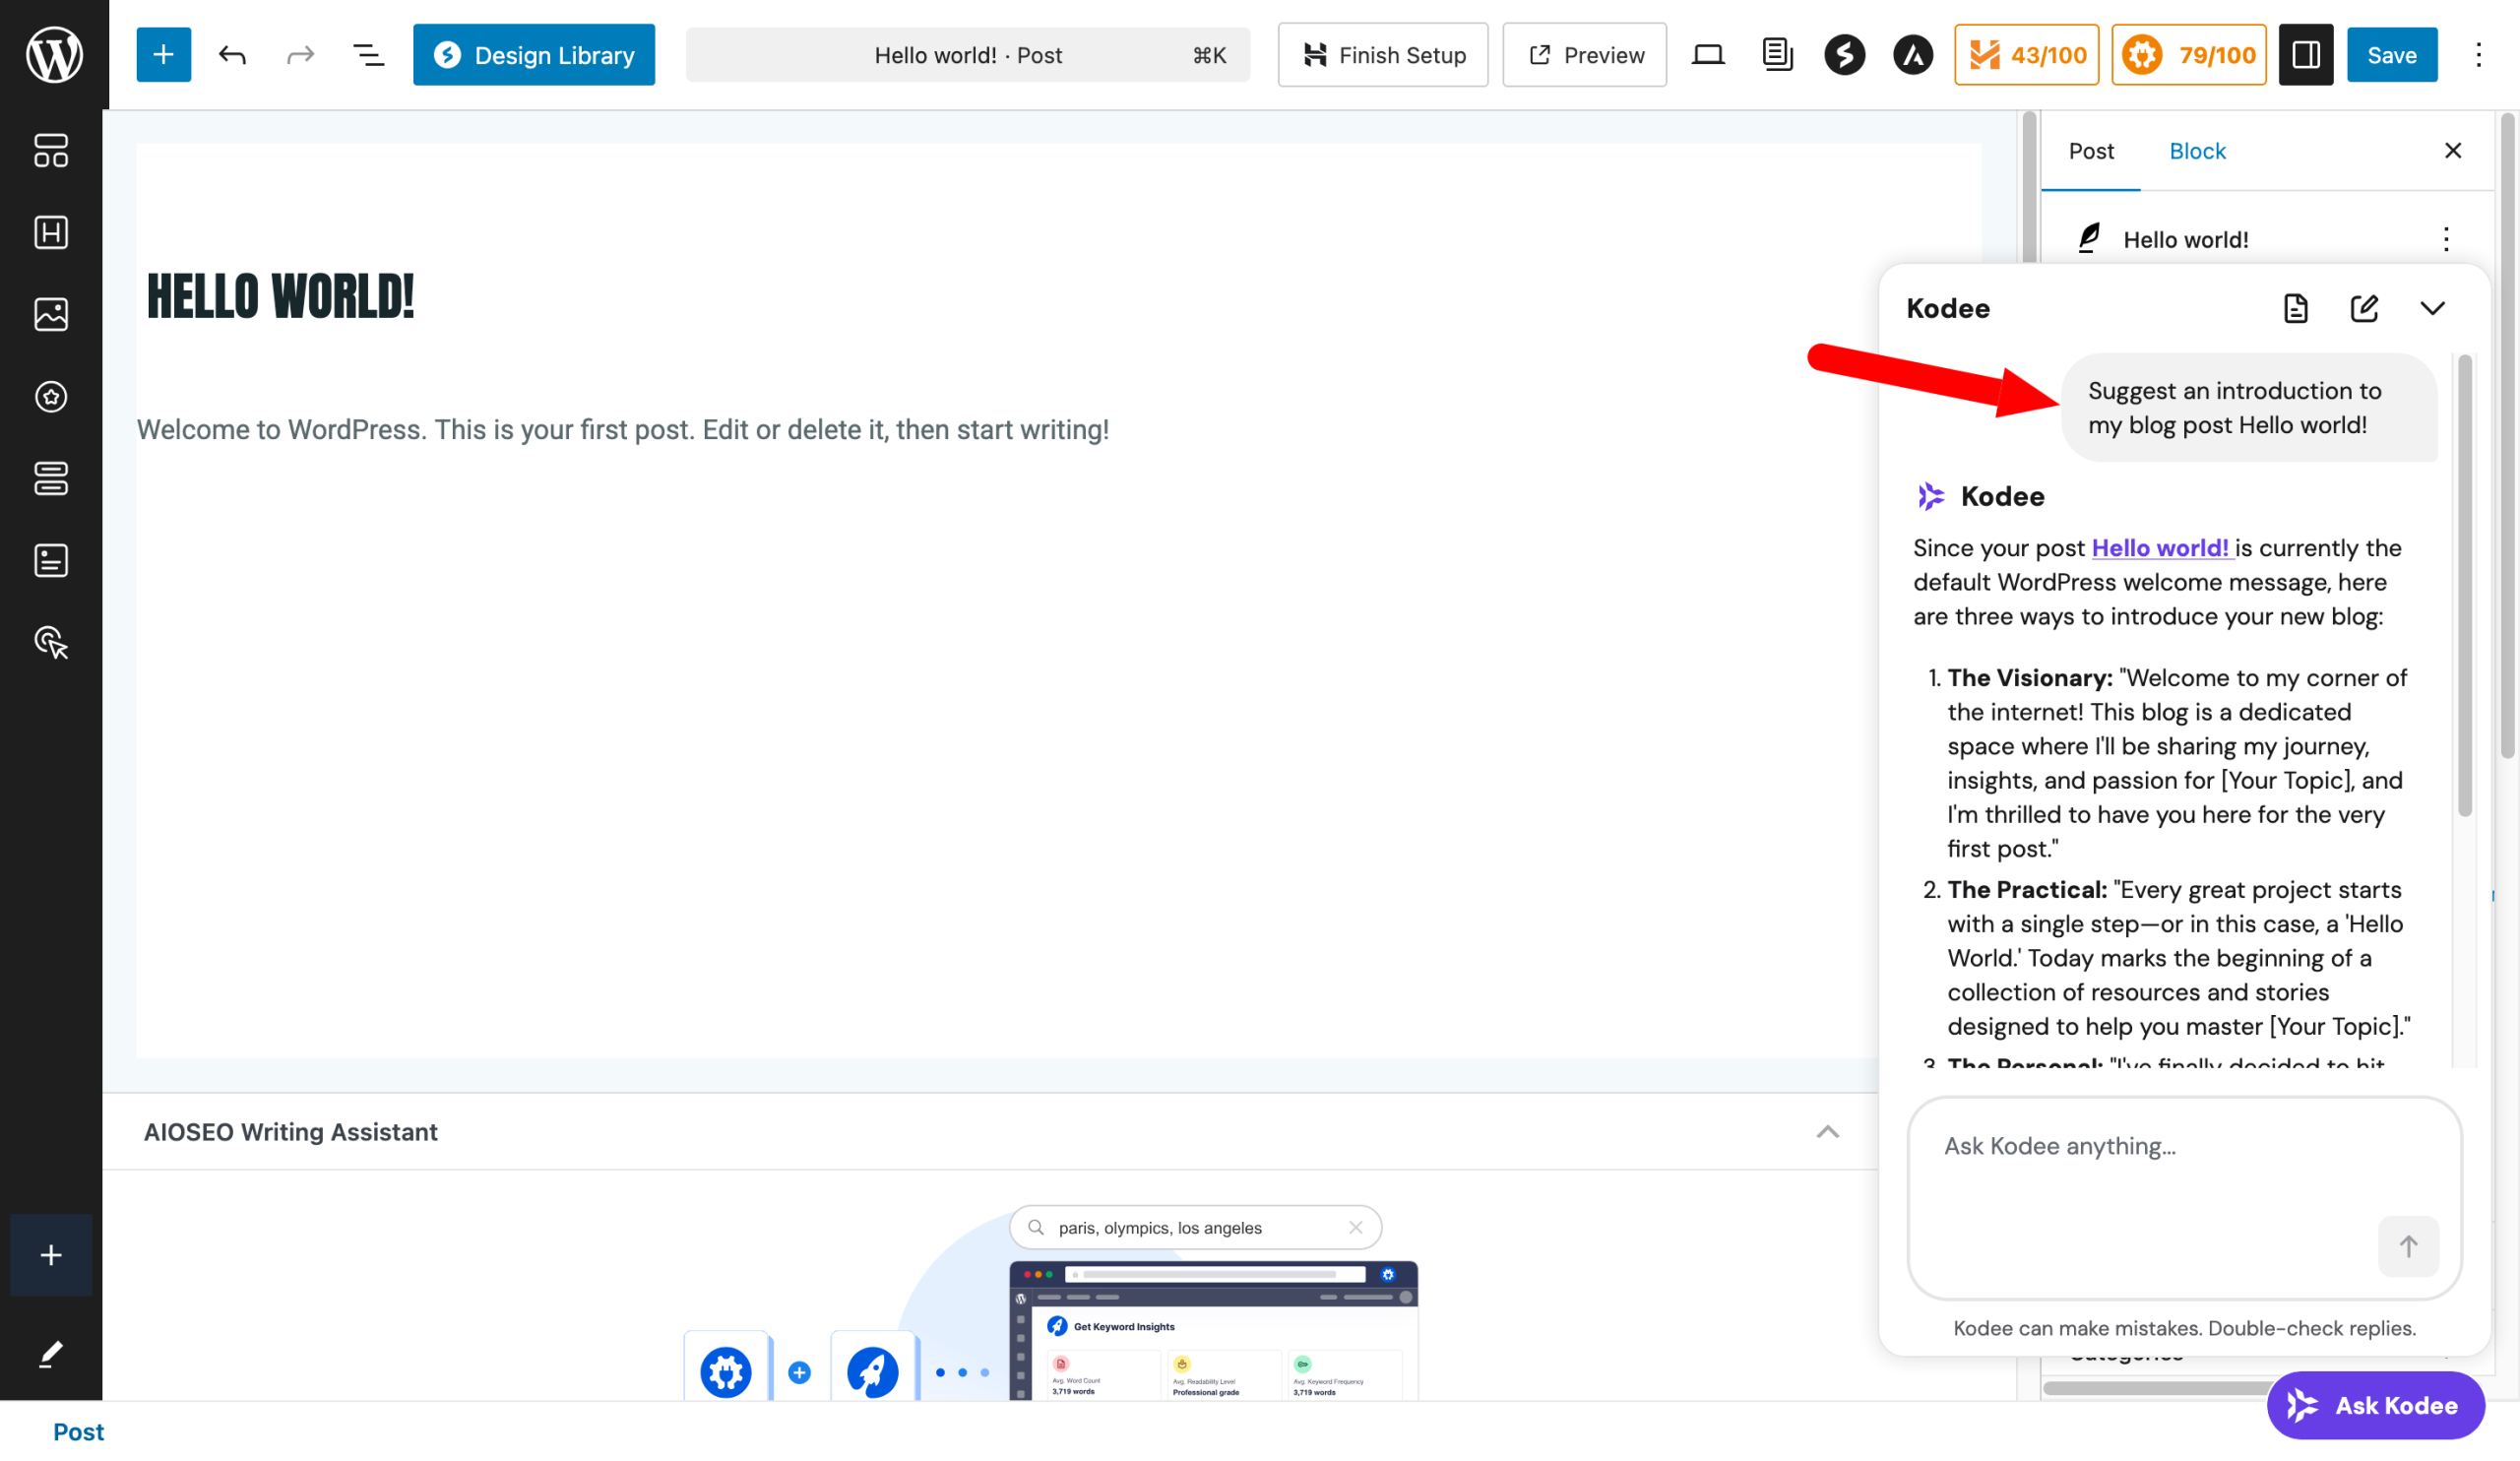Click the Ask Kodee anything input field
The width and height of the screenshot is (2520, 1461).
(2184, 1198)
